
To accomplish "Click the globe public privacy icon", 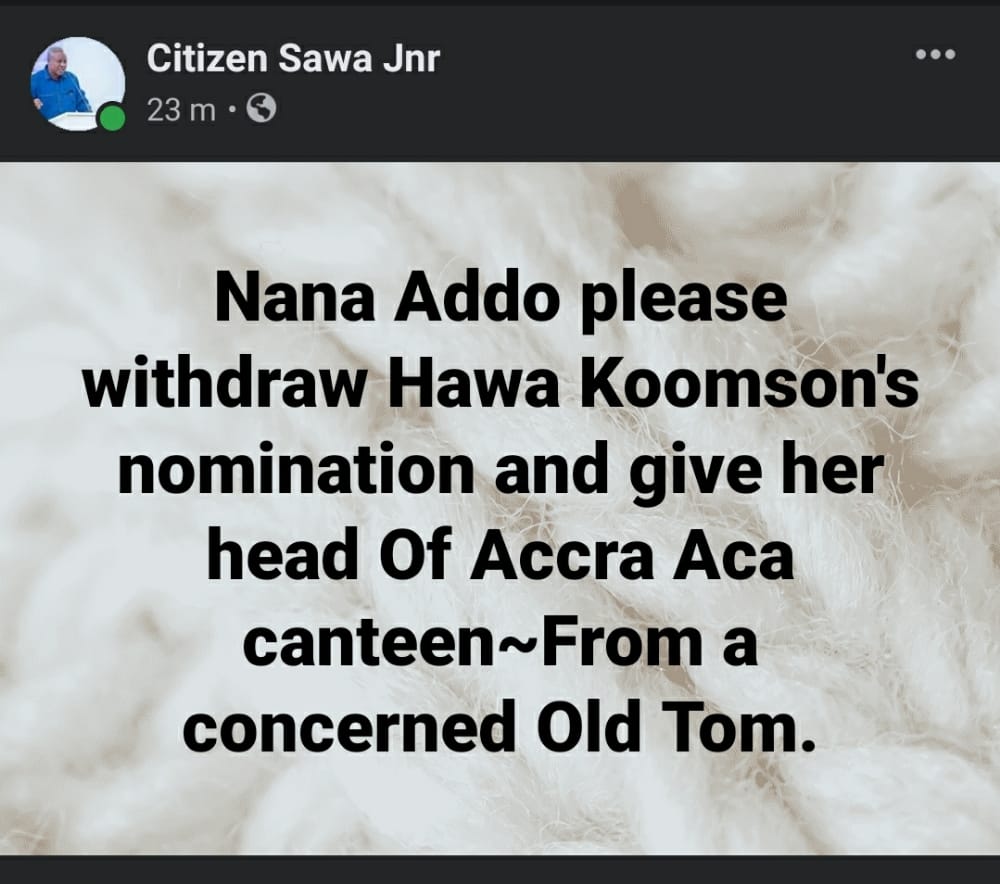I will point(261,109).
